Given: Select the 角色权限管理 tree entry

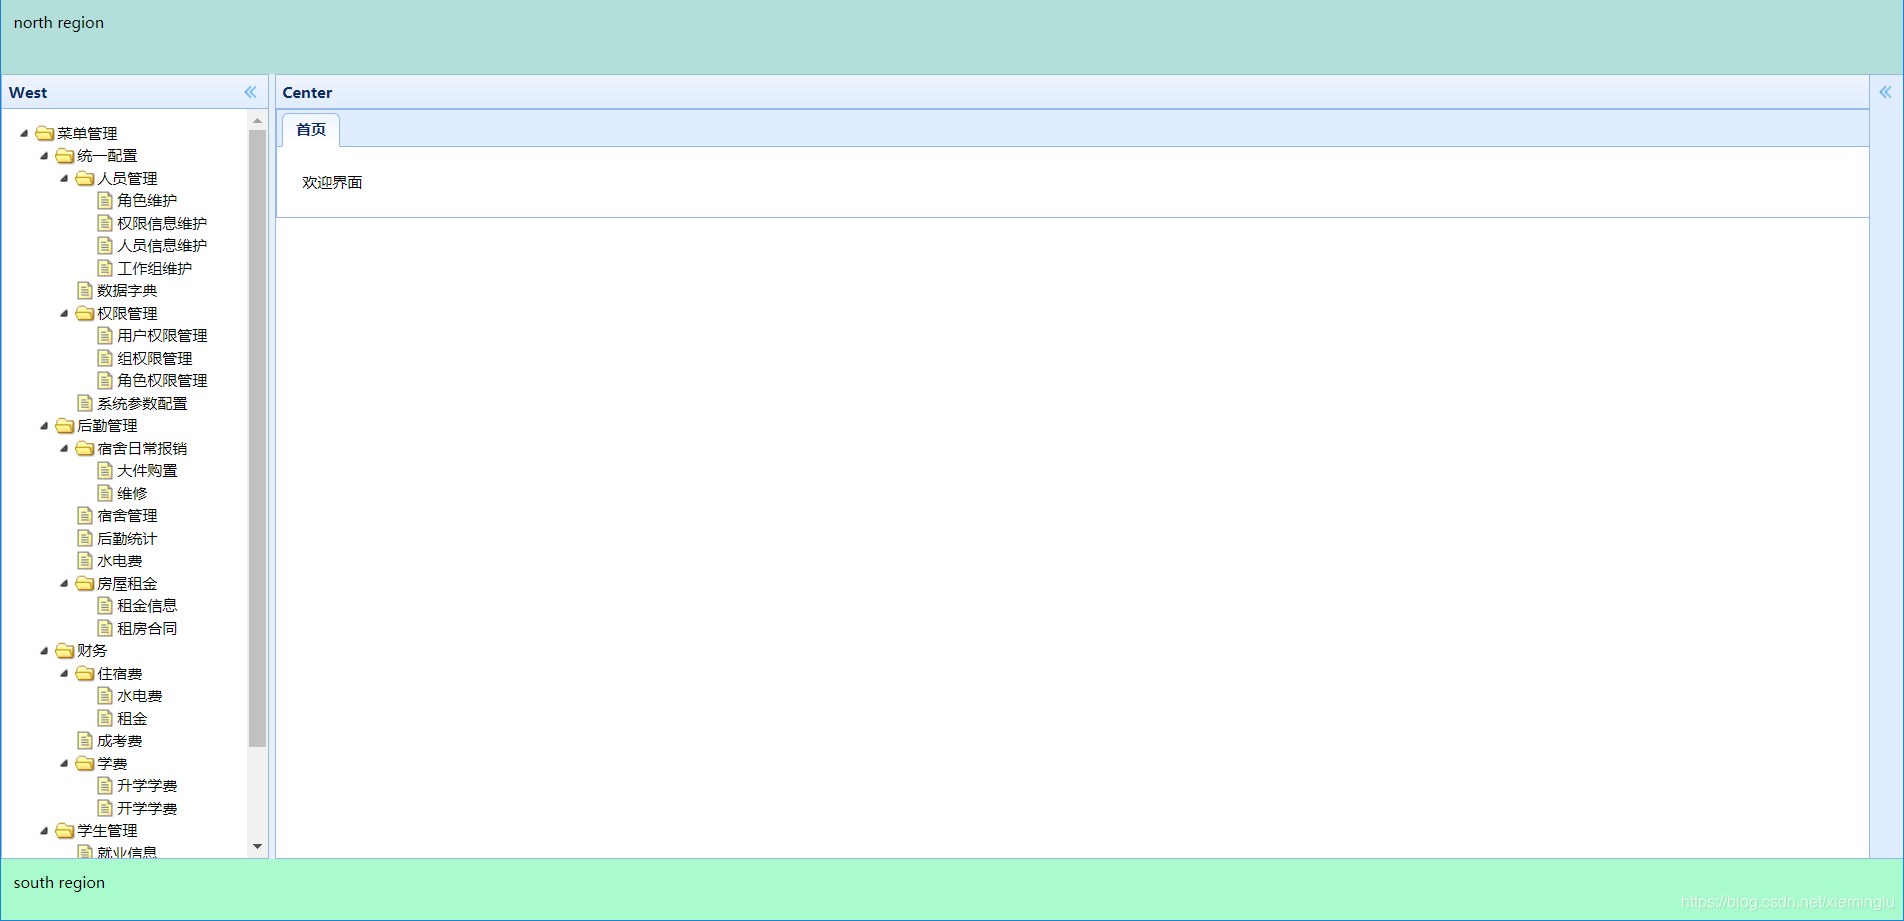Looking at the screenshot, I should [x=162, y=381].
